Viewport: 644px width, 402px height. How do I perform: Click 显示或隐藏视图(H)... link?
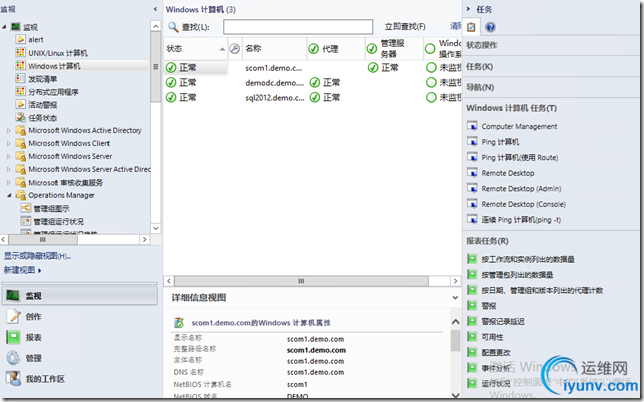pos(37,256)
